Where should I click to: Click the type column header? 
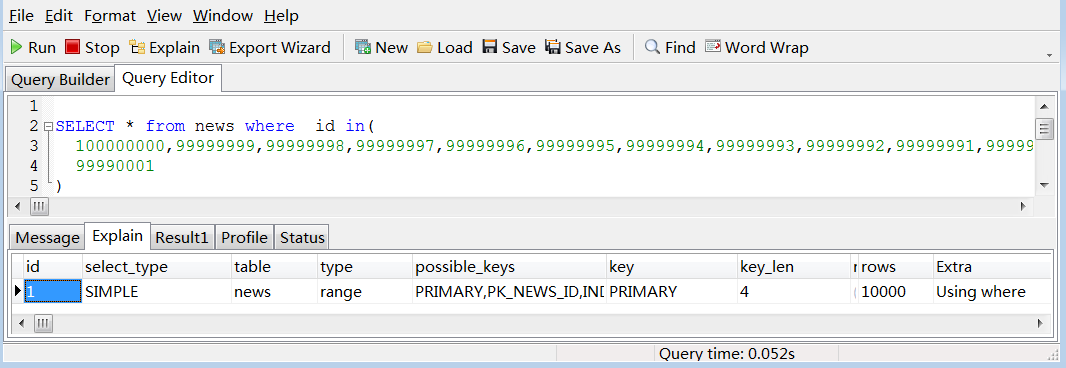tap(365, 267)
